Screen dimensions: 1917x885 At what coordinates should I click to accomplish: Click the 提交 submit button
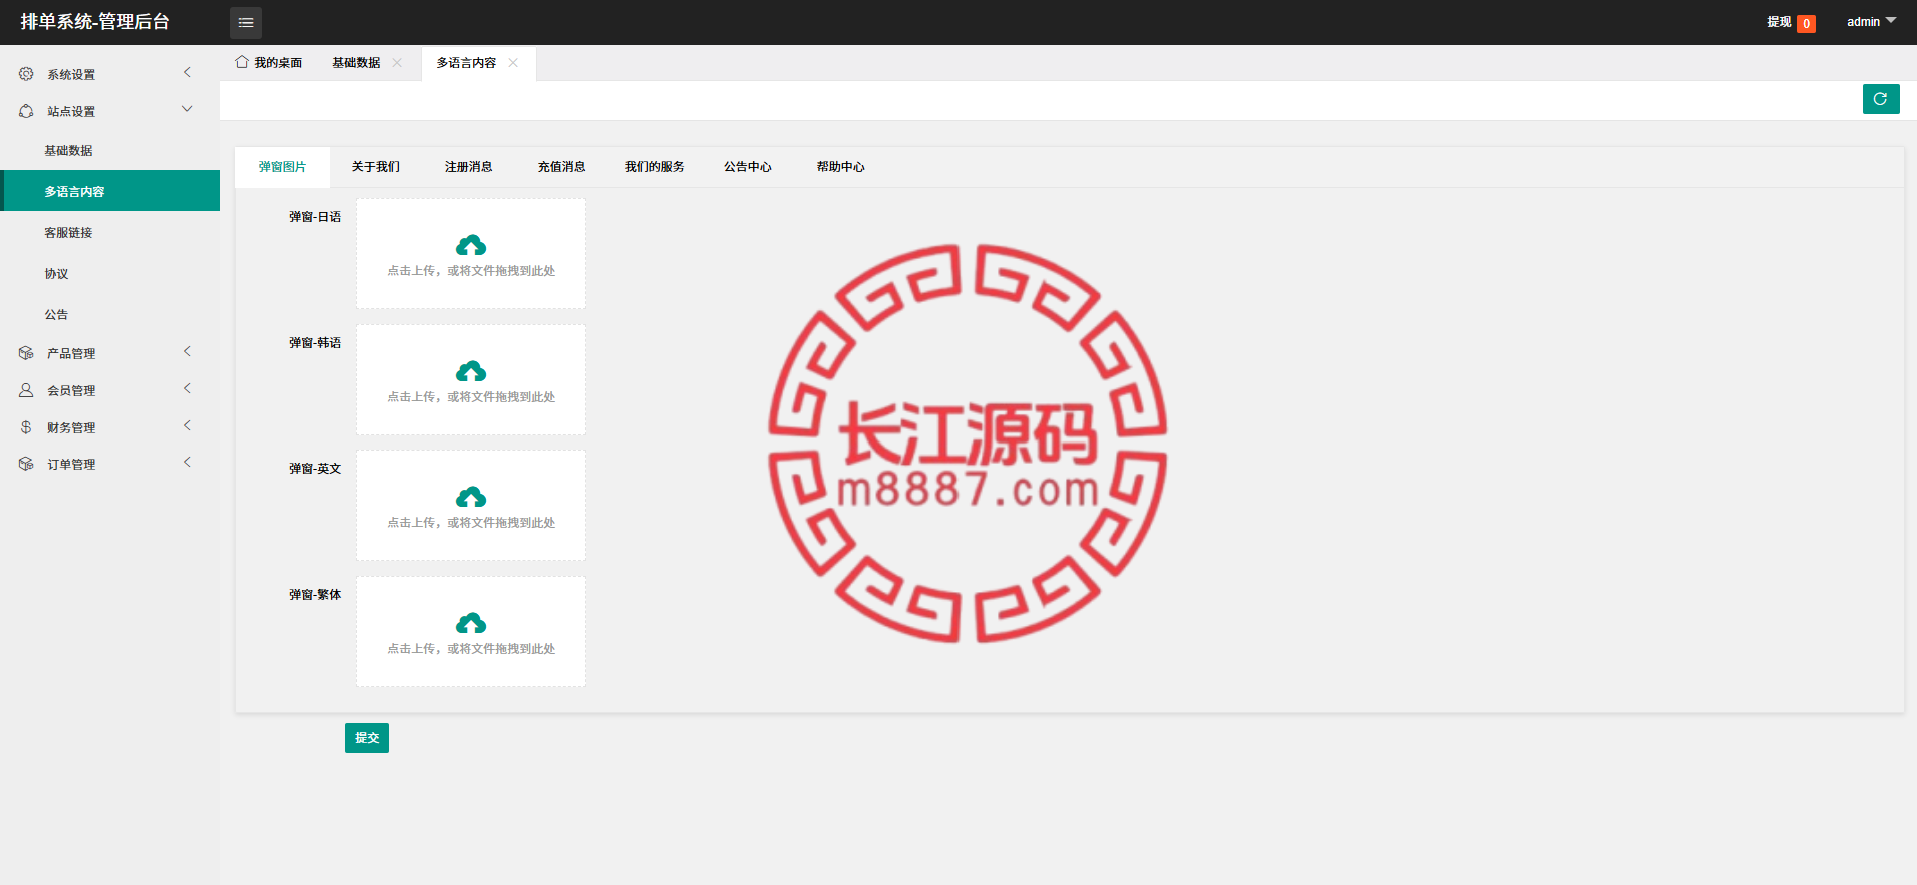(x=367, y=738)
